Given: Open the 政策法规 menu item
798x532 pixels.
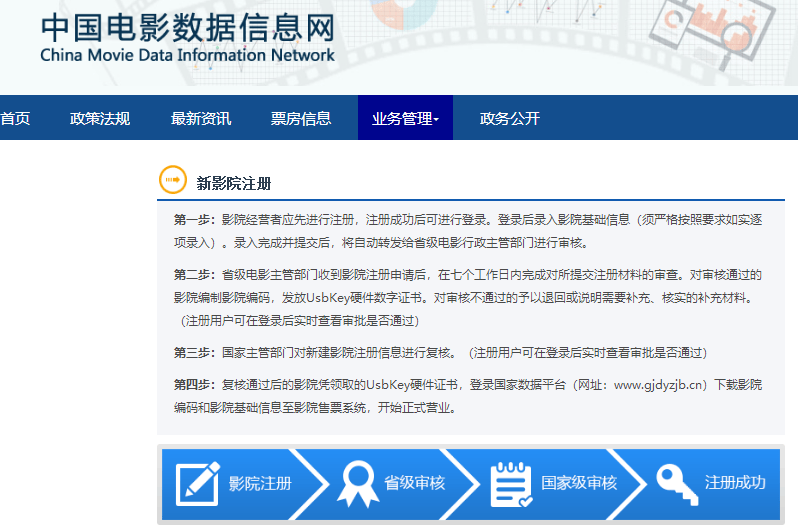Looking at the screenshot, I should point(100,118).
